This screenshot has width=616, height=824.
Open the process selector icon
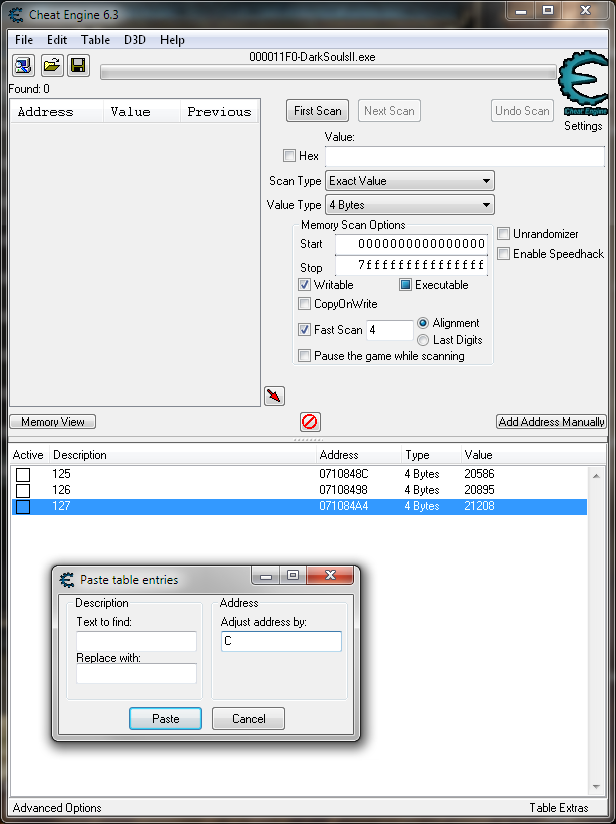(24, 66)
